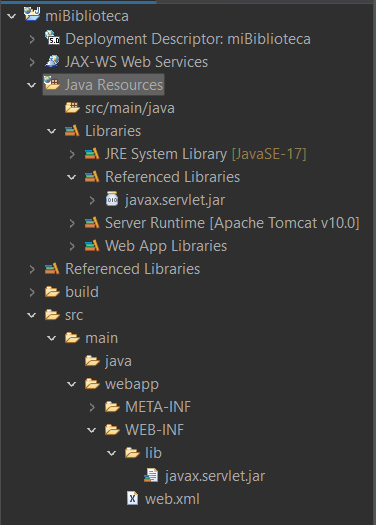Image resolution: width=376 pixels, height=525 pixels.
Task: Select the 'JAX-WS Web Services' label
Action: coord(136,62)
